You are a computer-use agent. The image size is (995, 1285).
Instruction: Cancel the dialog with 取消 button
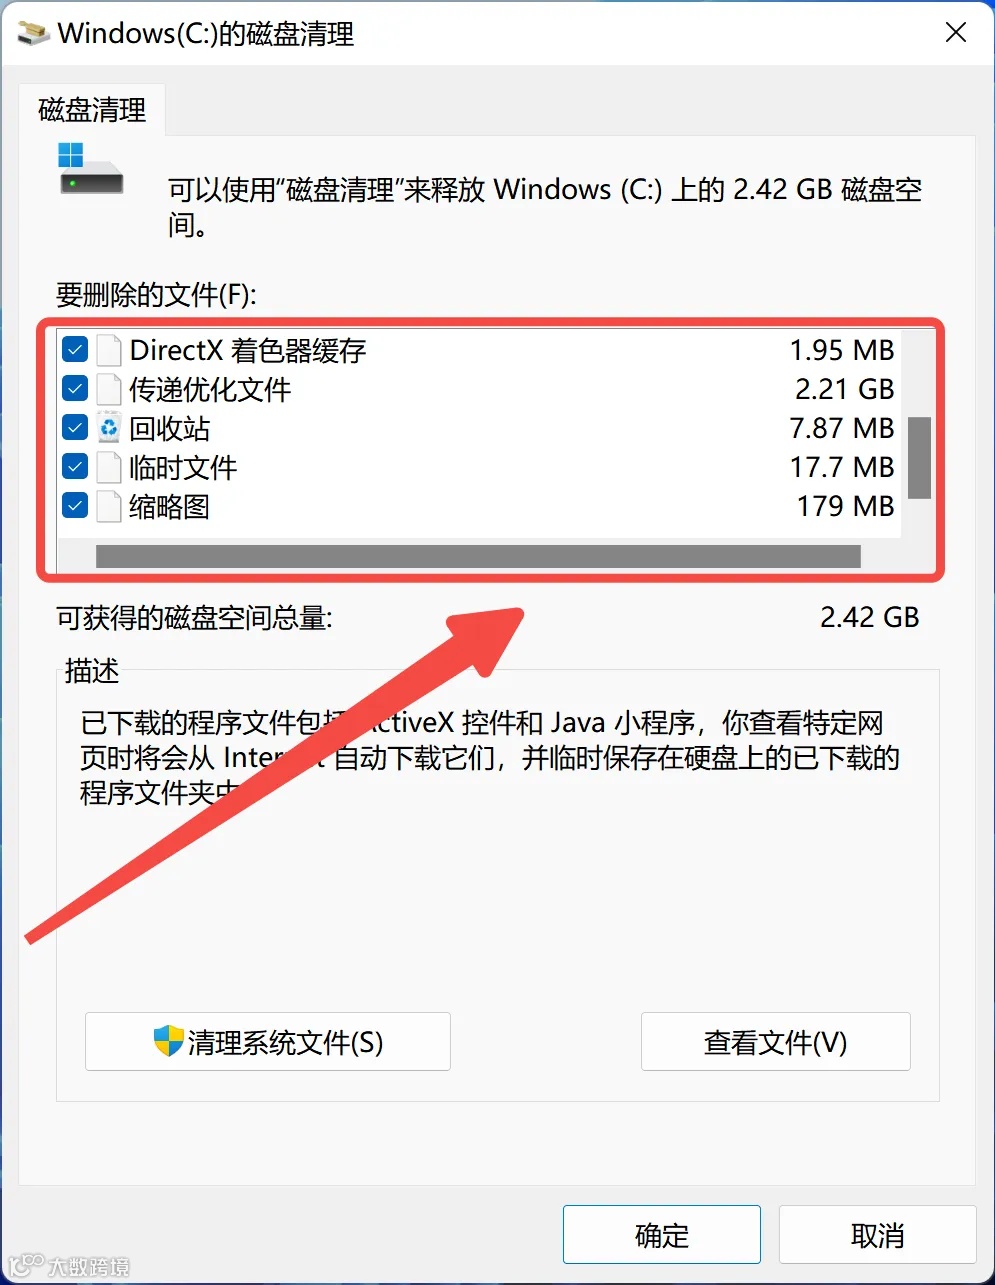[x=877, y=1235]
